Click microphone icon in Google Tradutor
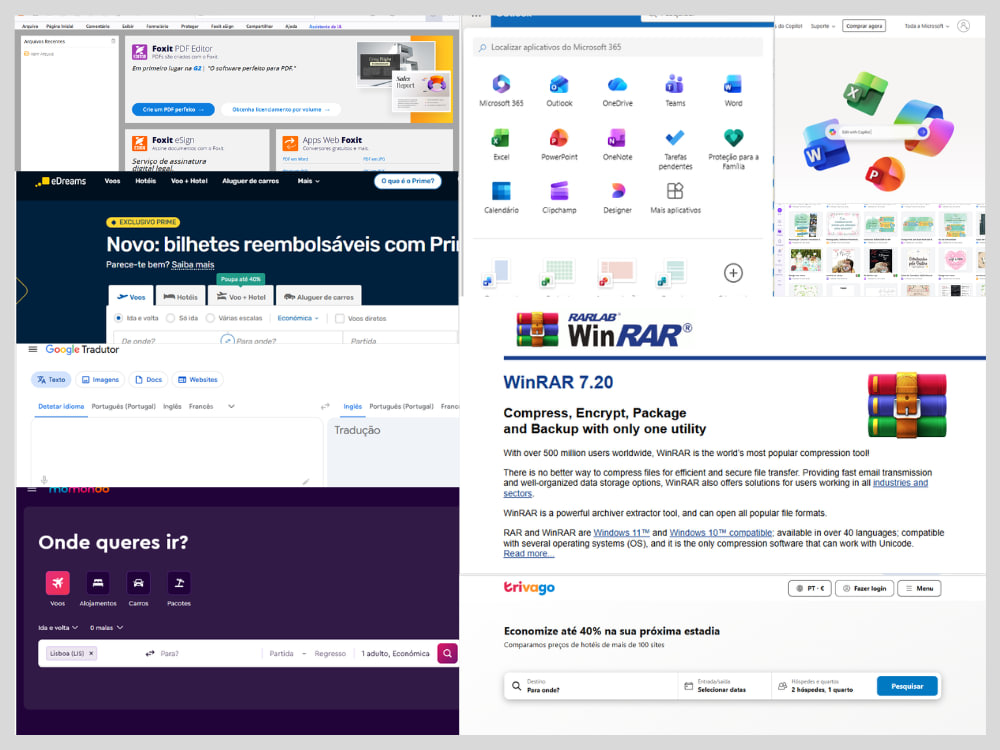The width and height of the screenshot is (1000, 750). coord(44,480)
